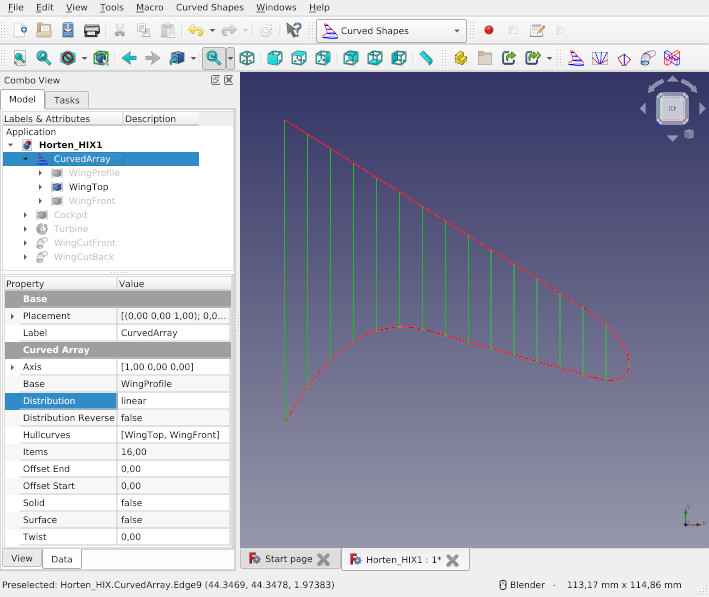Screen dimensions: 709x597
Task: Expand the Placement property
Action: (12, 316)
